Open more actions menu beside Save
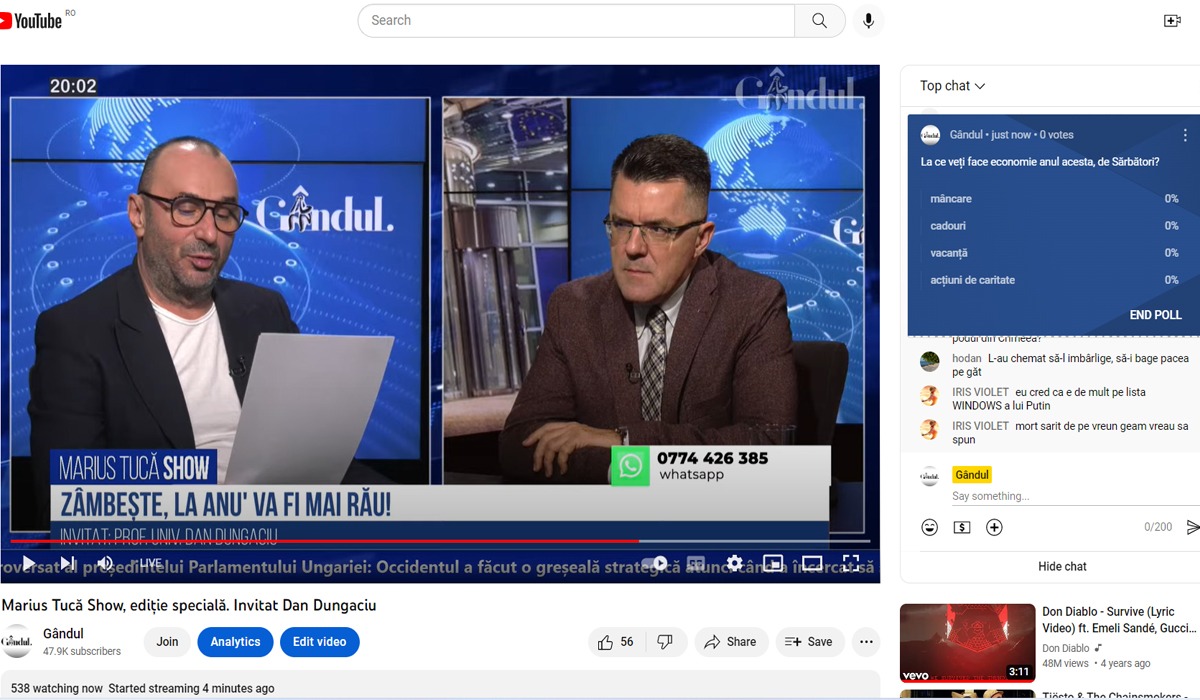 pyautogui.click(x=866, y=642)
